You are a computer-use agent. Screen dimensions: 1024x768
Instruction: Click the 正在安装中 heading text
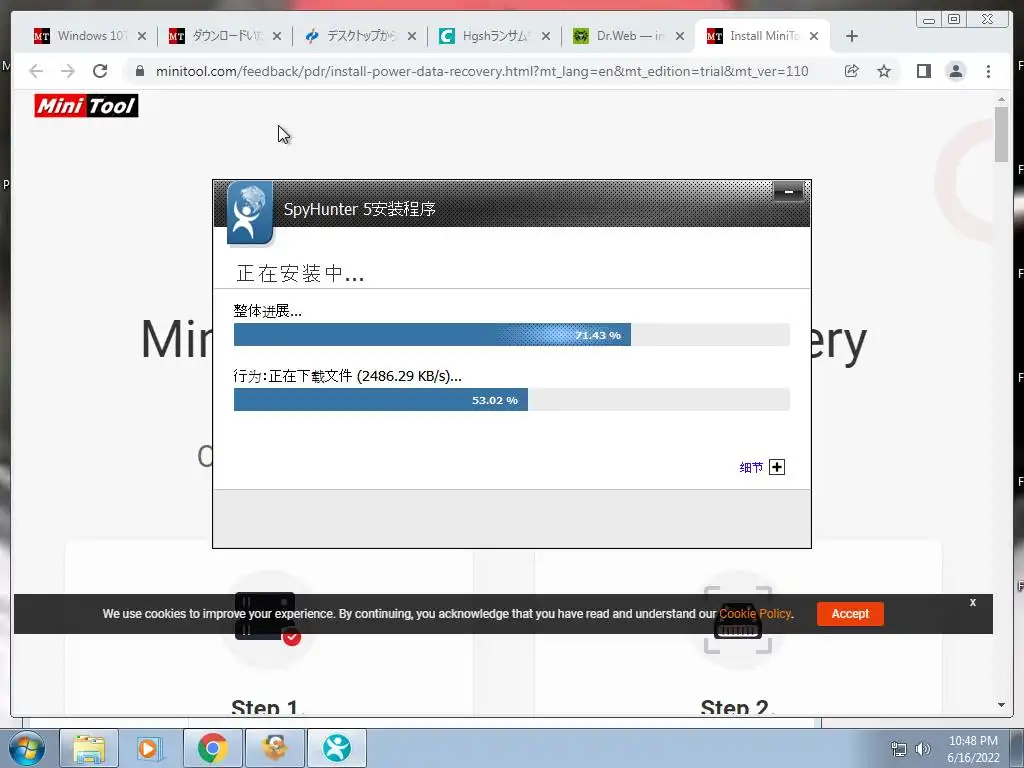point(300,274)
